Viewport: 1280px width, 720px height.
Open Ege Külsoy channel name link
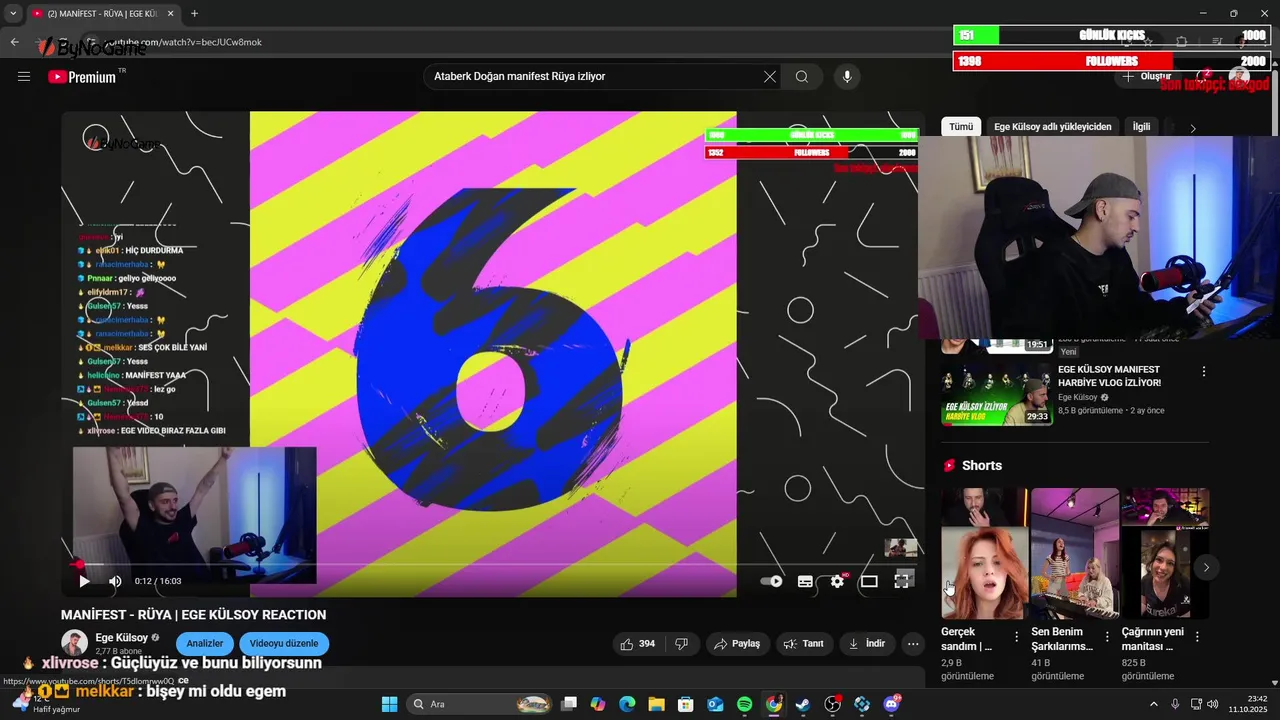pyautogui.click(x=121, y=637)
